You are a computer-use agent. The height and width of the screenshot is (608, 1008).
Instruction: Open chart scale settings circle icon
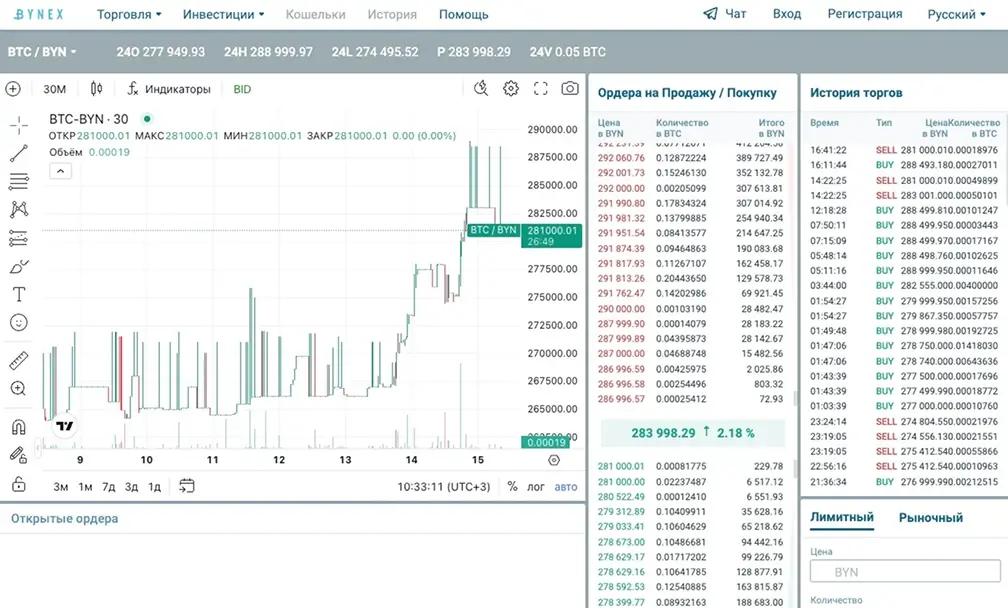pos(554,460)
